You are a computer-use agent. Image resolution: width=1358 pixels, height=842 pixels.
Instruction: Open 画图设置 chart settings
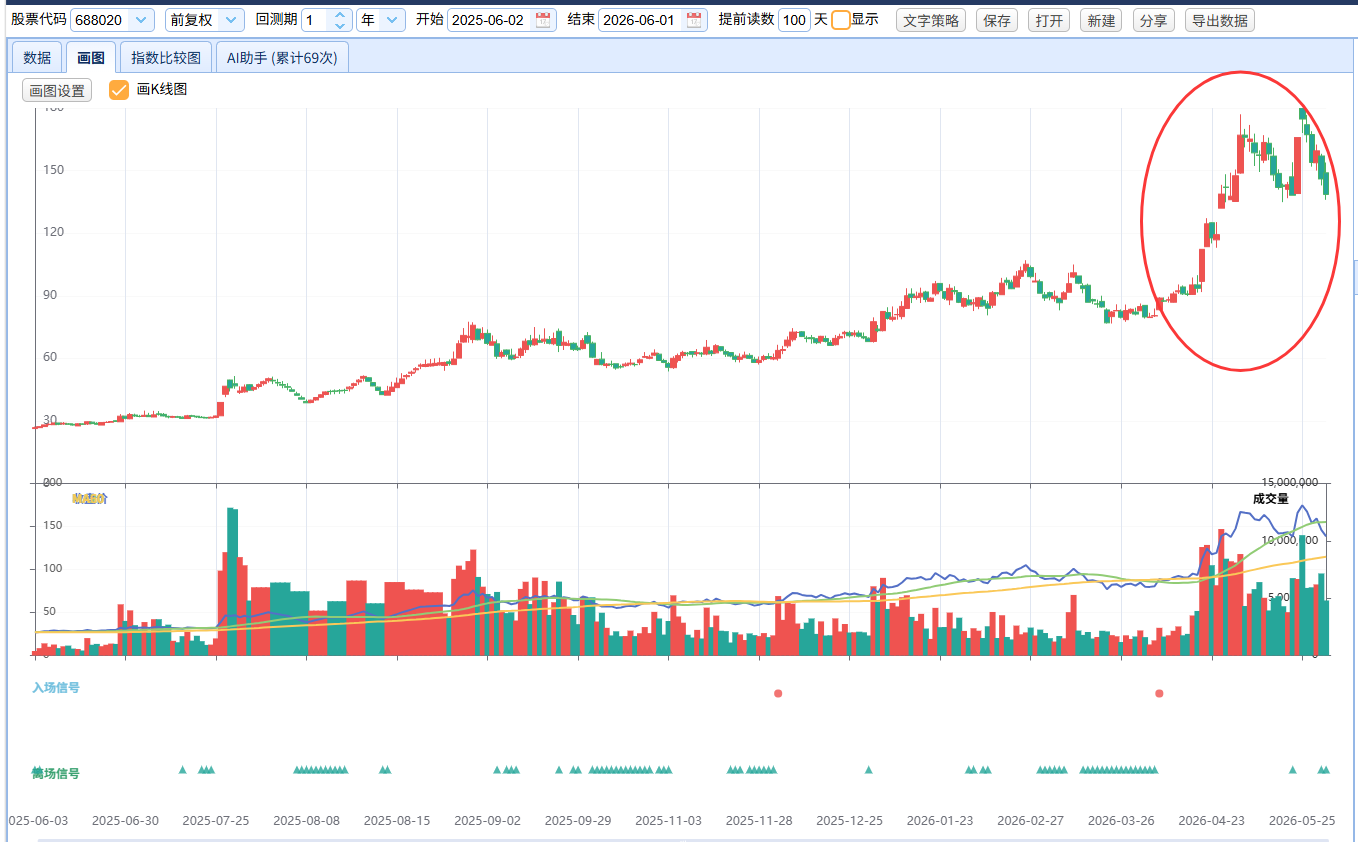coord(57,90)
